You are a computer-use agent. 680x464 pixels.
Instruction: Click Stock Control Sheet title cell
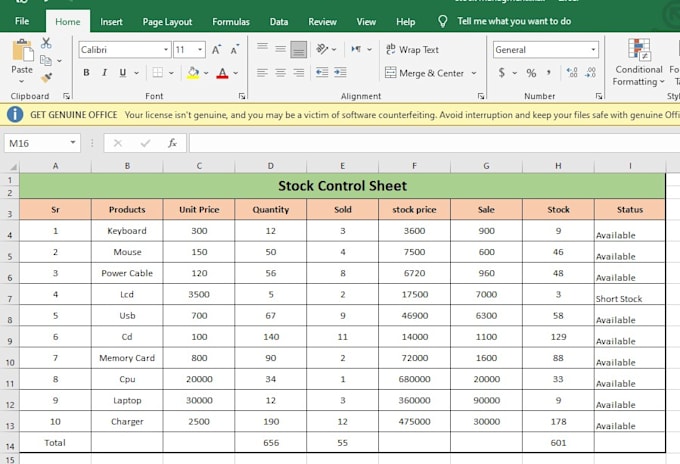342,186
